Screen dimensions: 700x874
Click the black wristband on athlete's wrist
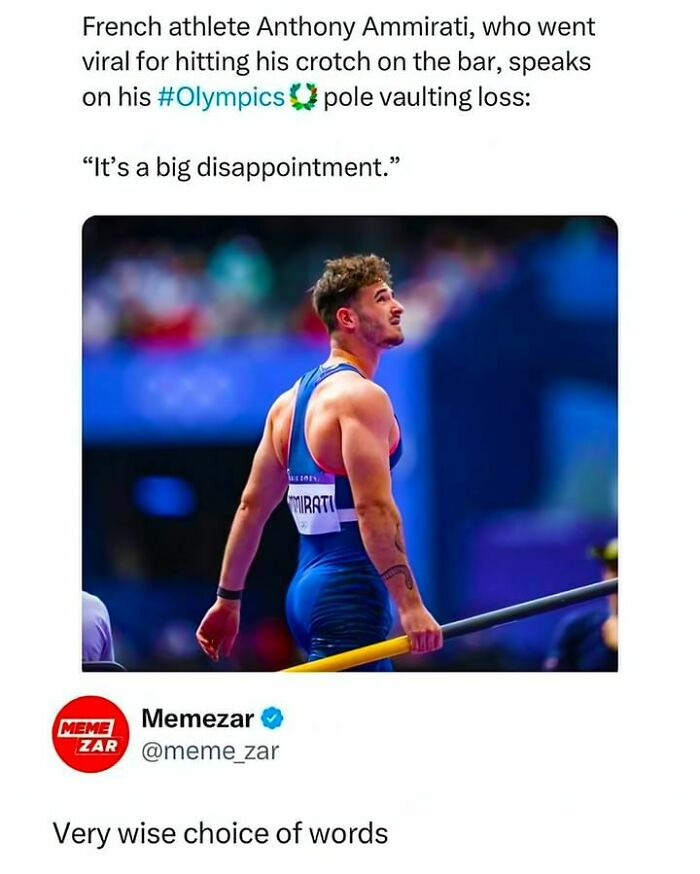coord(229,593)
